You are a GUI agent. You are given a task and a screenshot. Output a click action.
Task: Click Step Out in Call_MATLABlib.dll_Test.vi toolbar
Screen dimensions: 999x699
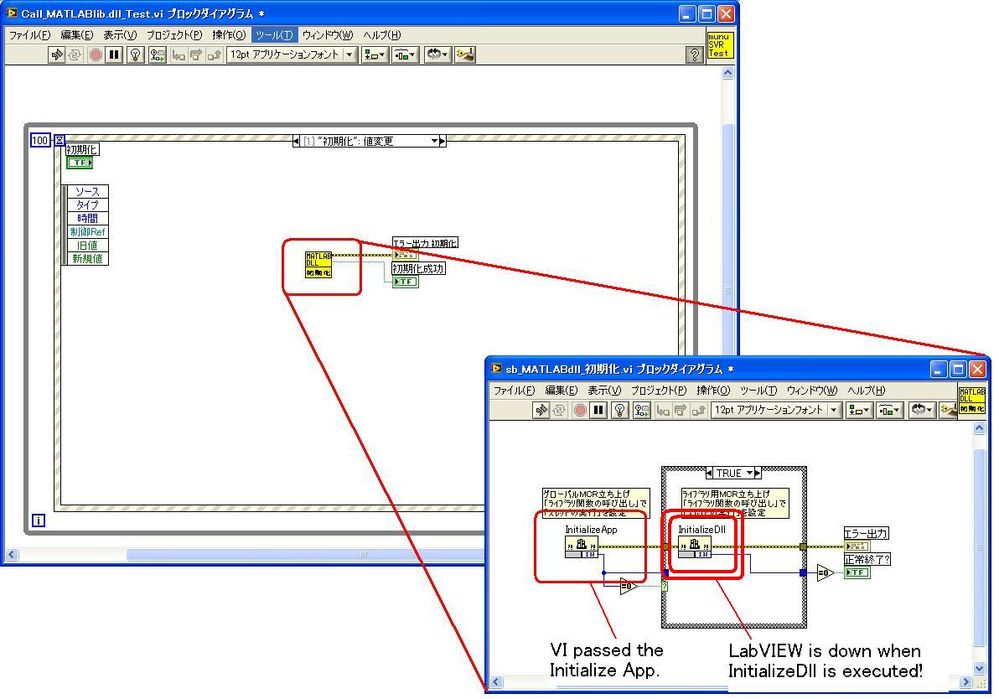point(214,55)
